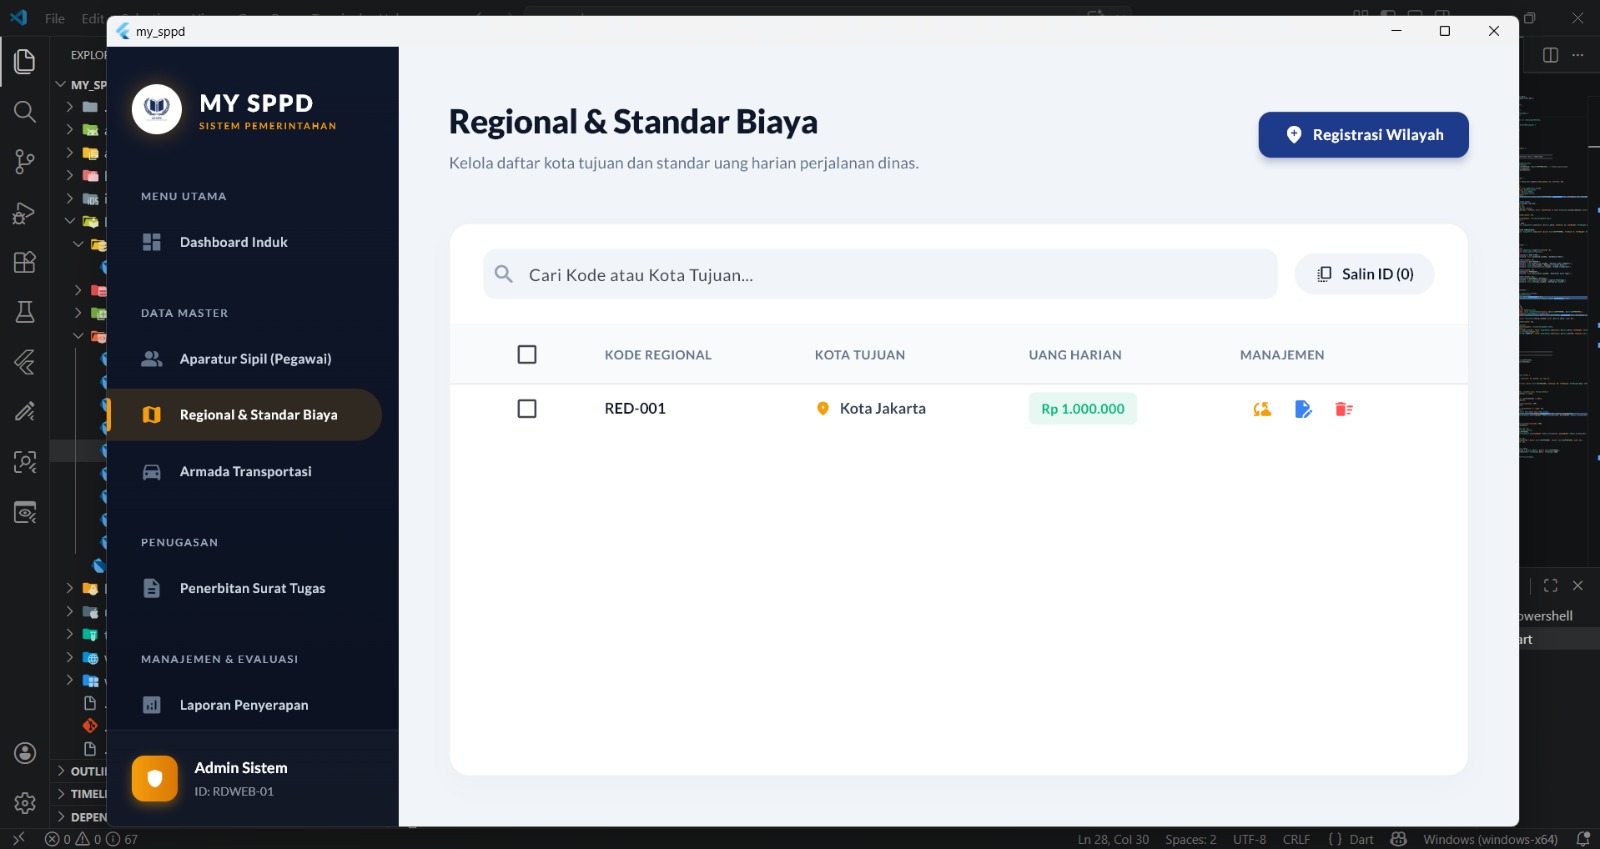The width and height of the screenshot is (1600, 849).
Task: Open VS Code Testing flask icon
Action: tap(25, 312)
